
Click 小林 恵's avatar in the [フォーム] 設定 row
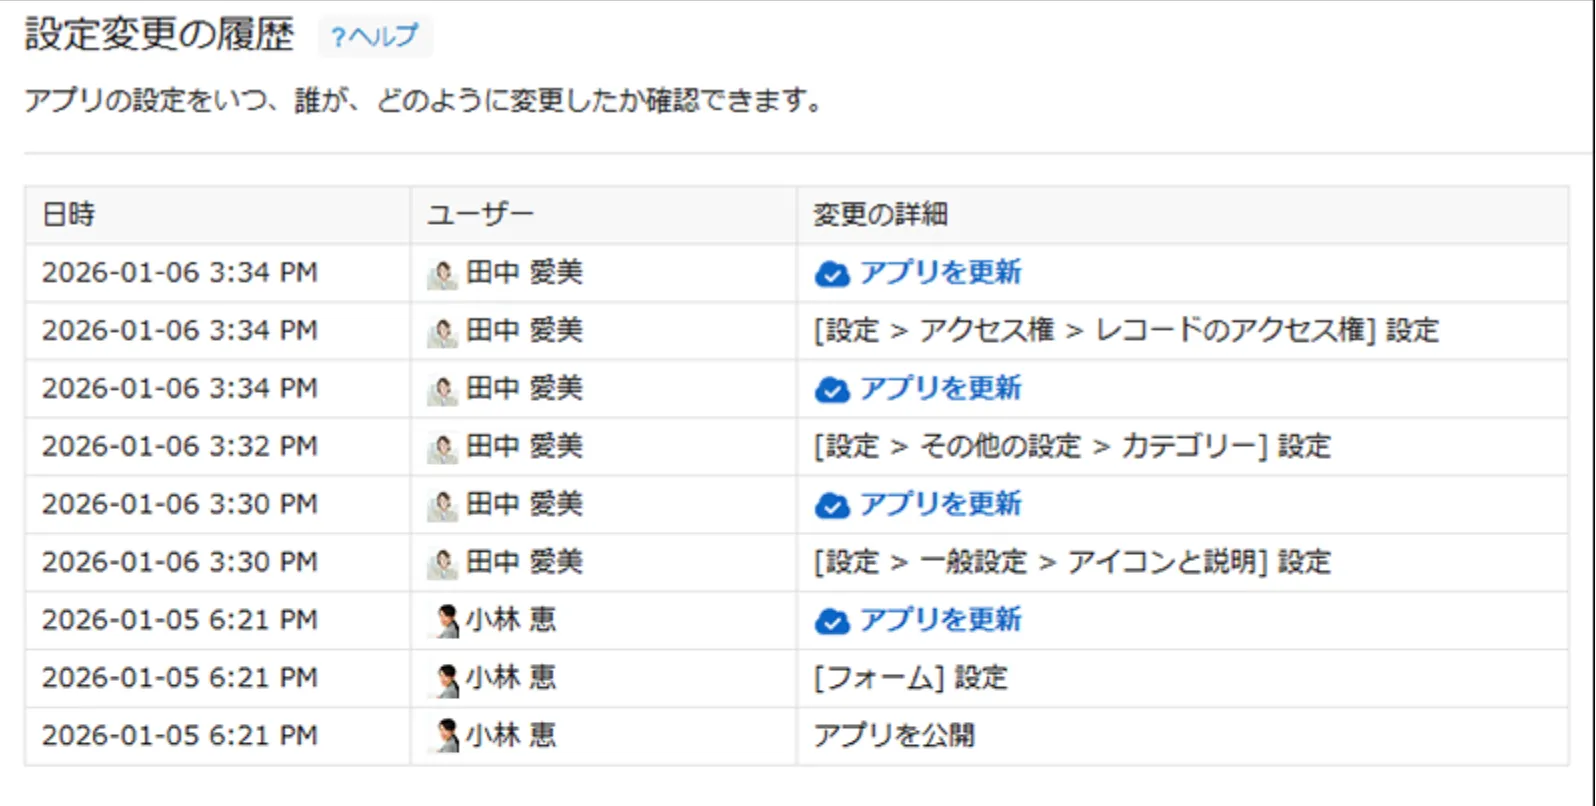coord(447,678)
